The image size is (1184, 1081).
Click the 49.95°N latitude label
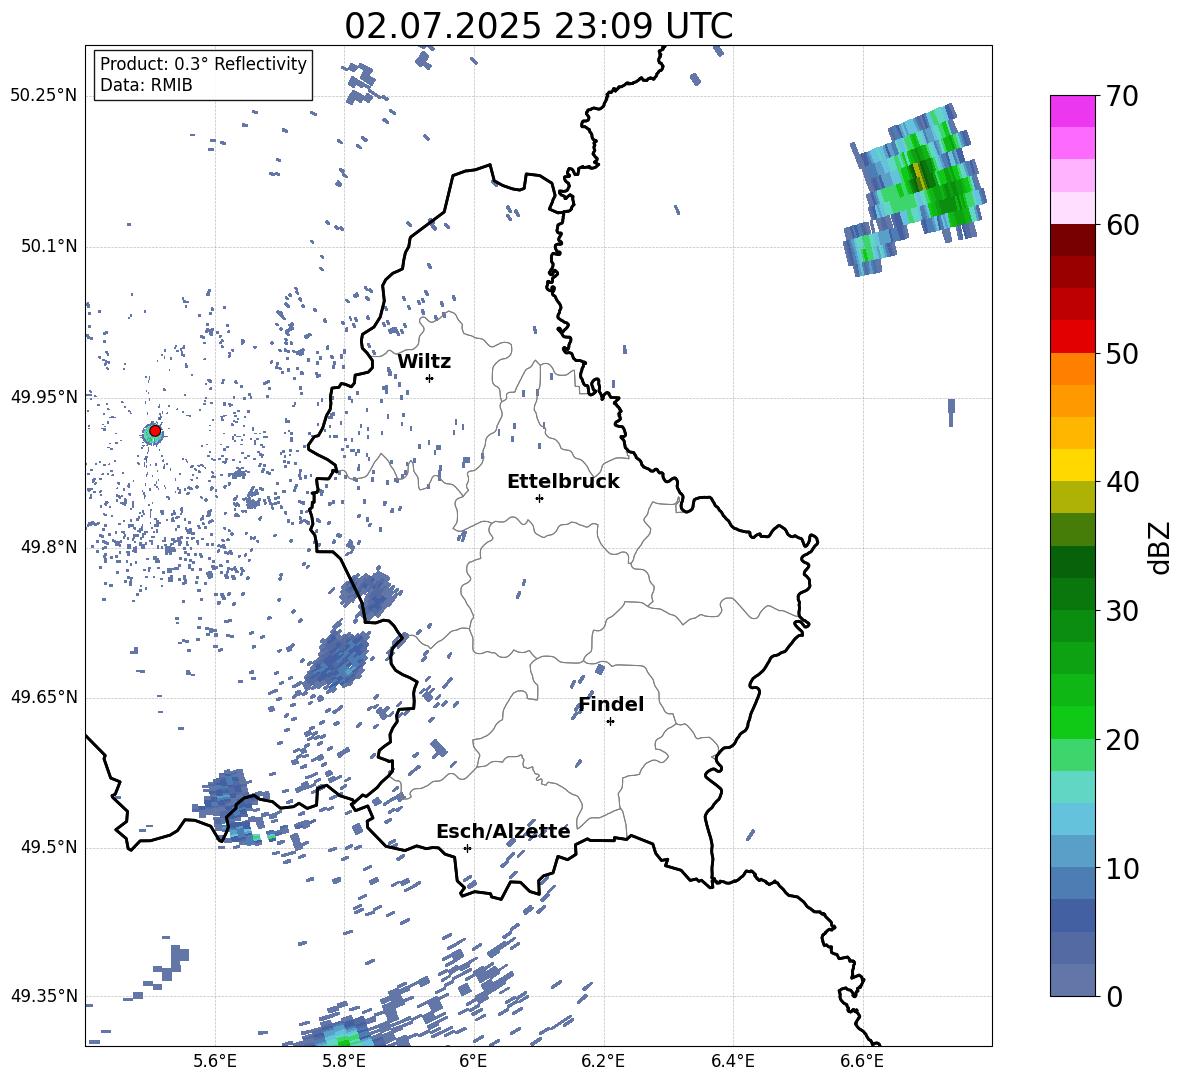coord(43,398)
